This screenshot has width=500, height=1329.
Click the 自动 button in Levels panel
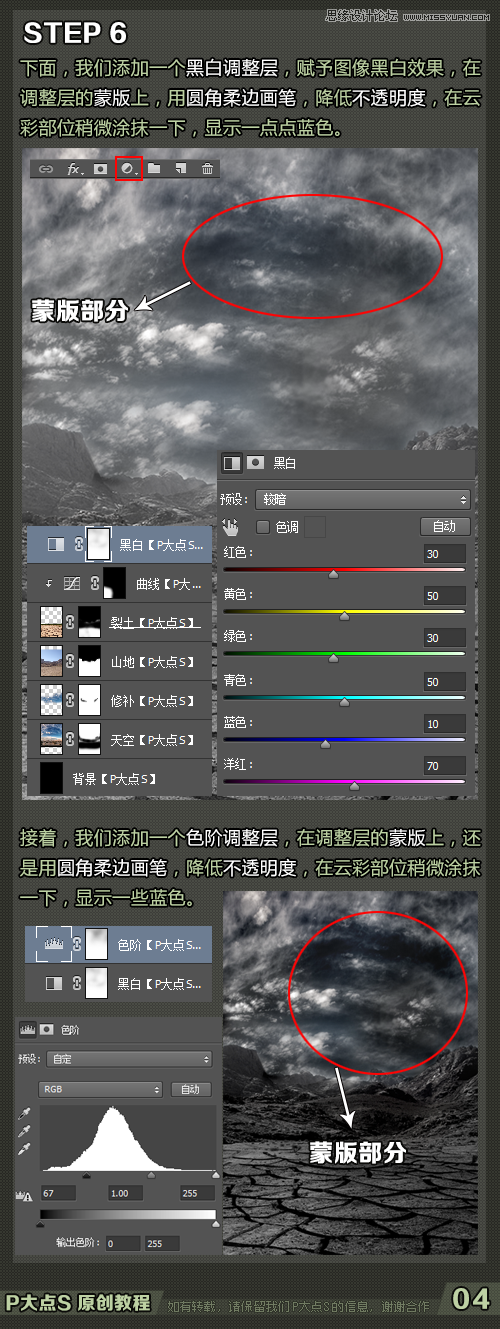pyautogui.click(x=191, y=1089)
